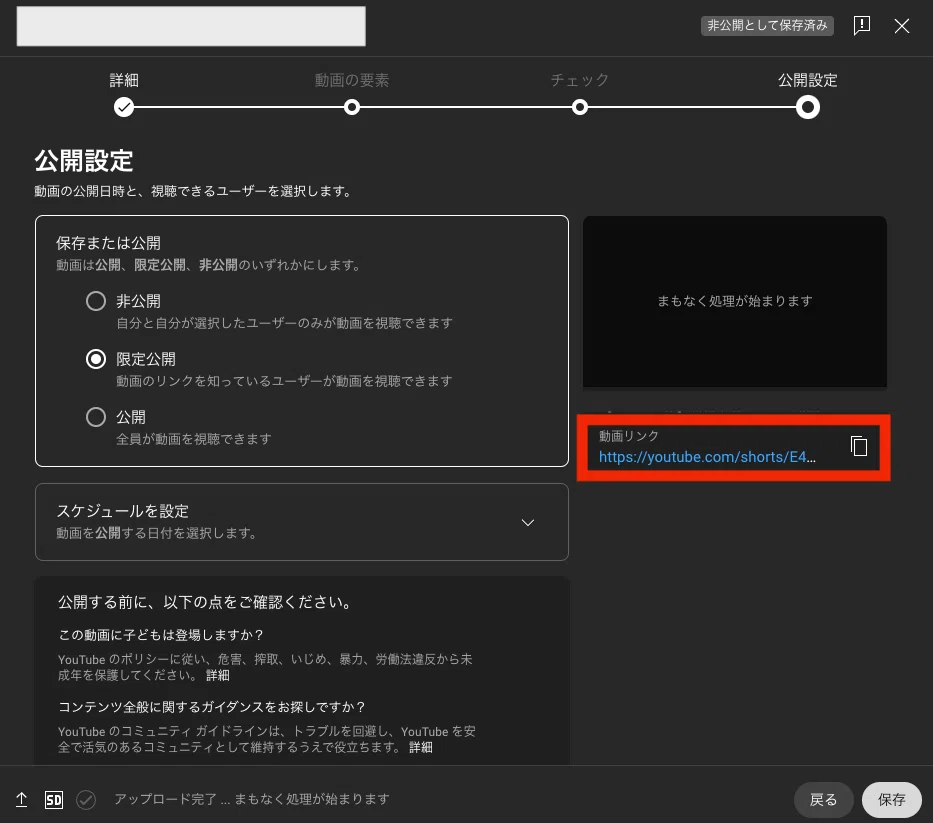The image size is (933, 823).
Task: Click 'この動画に子どもは登場しますか？' text
Action: coord(161,635)
